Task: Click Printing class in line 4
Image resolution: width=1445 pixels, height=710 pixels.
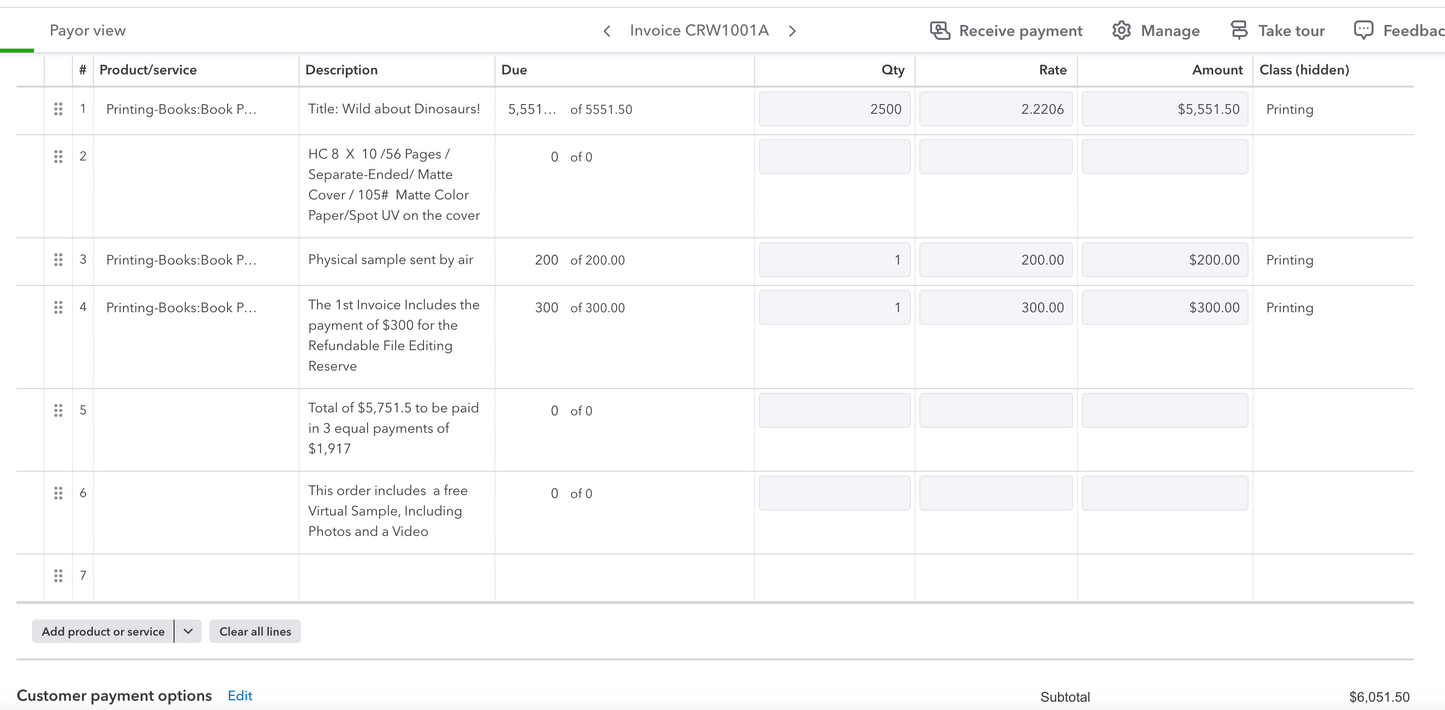Action: [x=1290, y=308]
